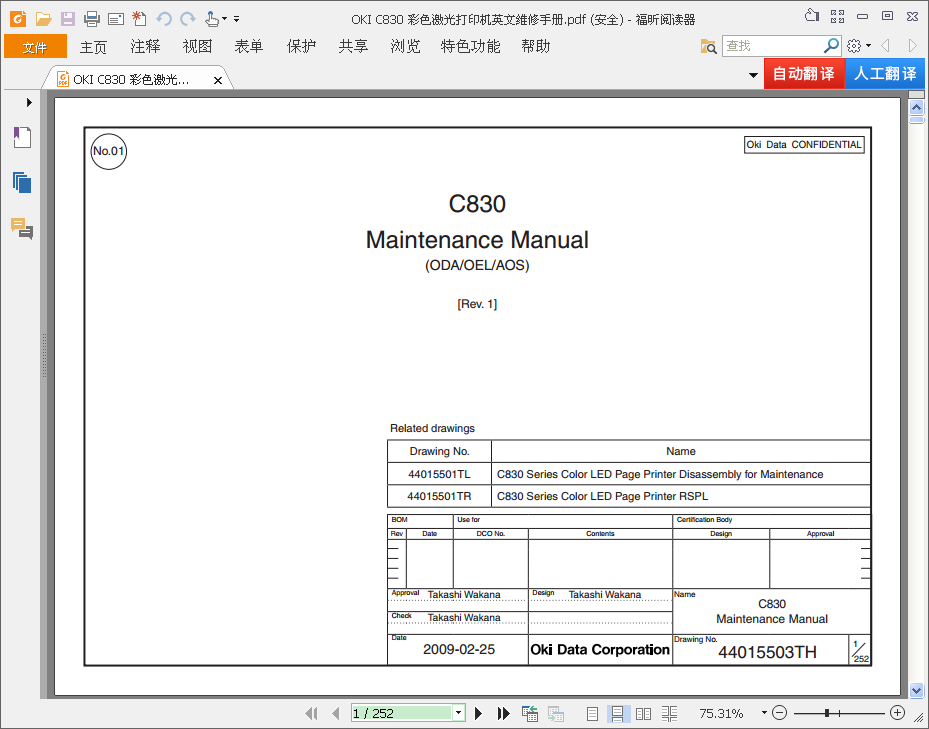Click the page number field 1 / 252
Viewport: 929px width, 729px height.
[402, 713]
